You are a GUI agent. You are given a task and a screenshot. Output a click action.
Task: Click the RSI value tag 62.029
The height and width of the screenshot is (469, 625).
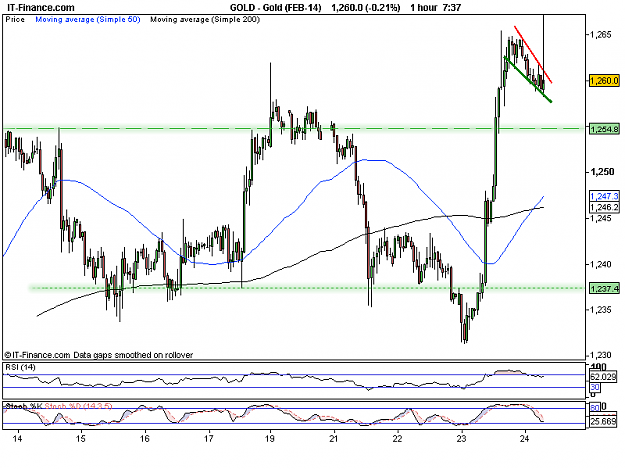click(603, 377)
